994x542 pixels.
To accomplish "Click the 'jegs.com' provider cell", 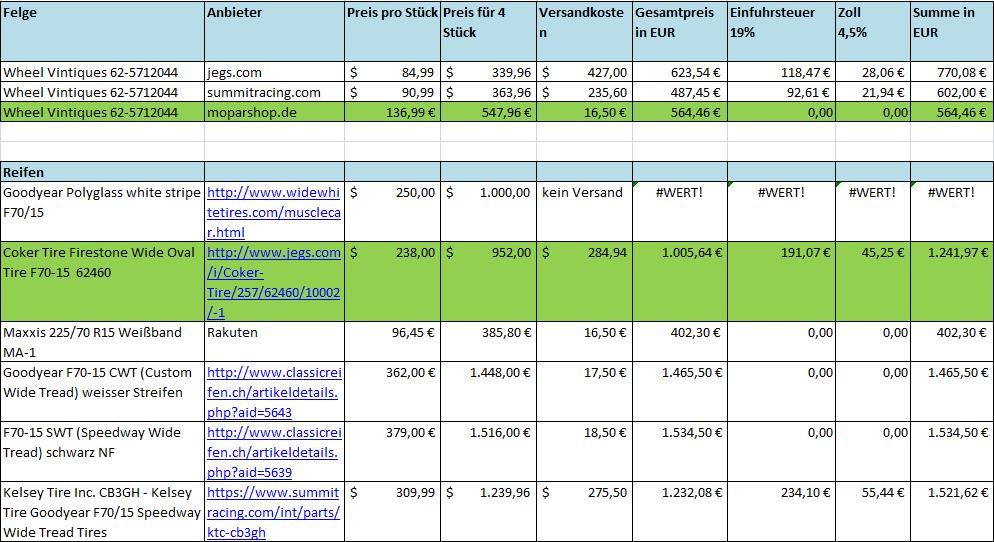I will pos(274,72).
